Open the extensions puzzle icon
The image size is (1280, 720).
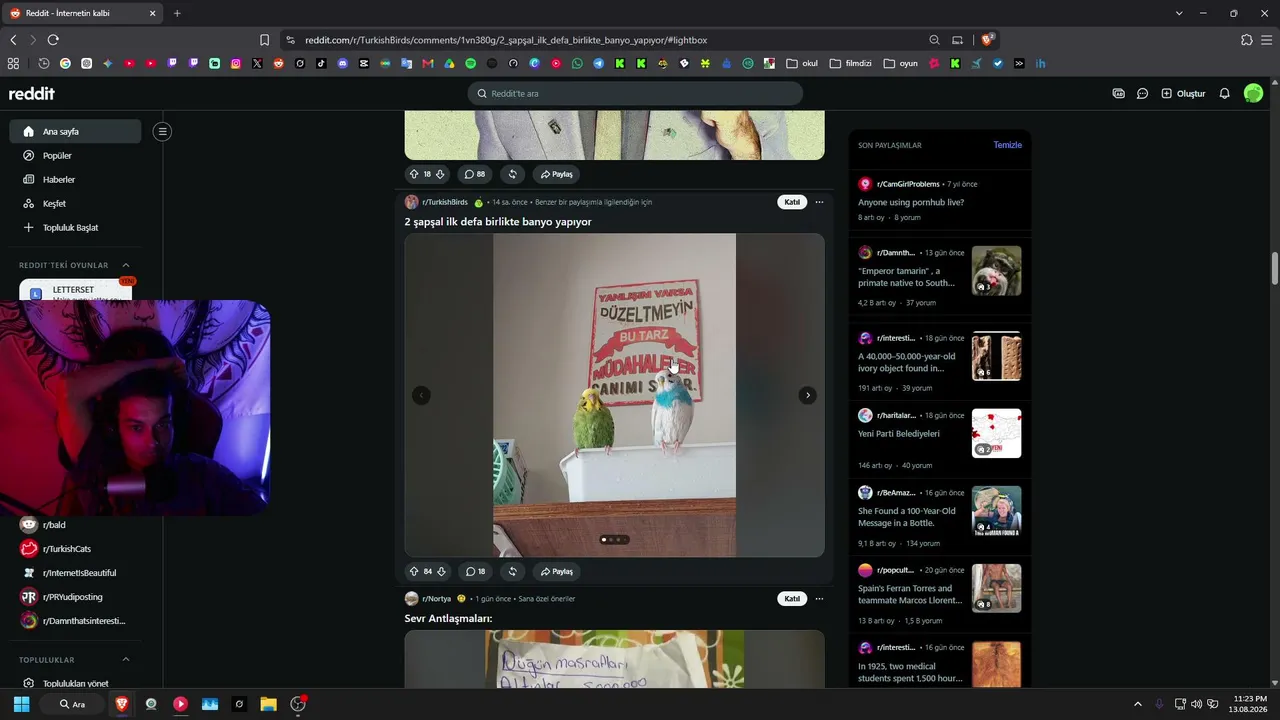coord(1246,40)
